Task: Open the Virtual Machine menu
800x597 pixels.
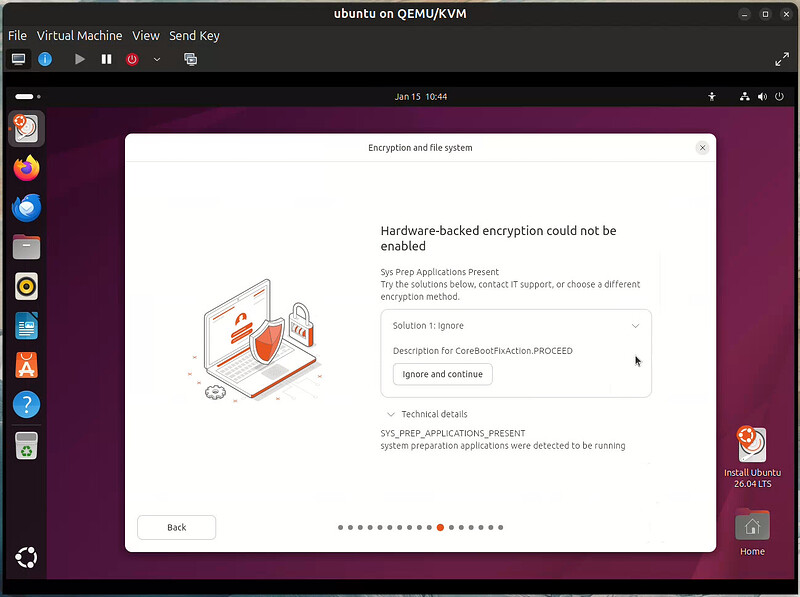Action: [79, 35]
